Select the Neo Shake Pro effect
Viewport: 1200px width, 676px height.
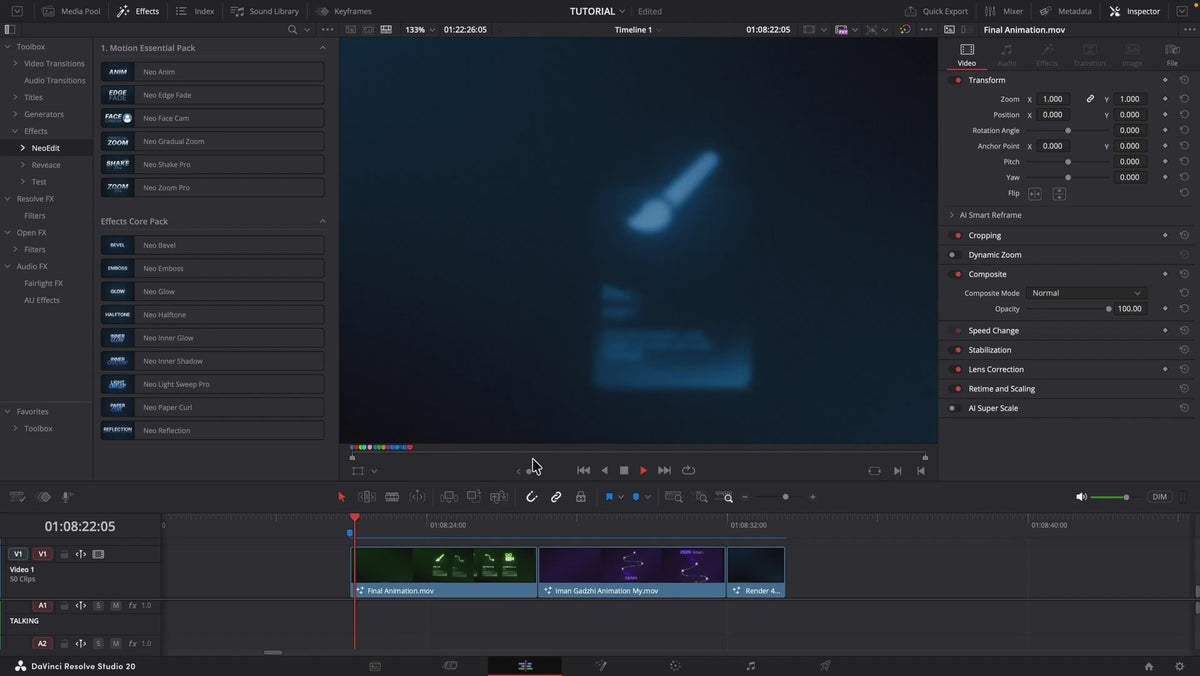(212, 164)
